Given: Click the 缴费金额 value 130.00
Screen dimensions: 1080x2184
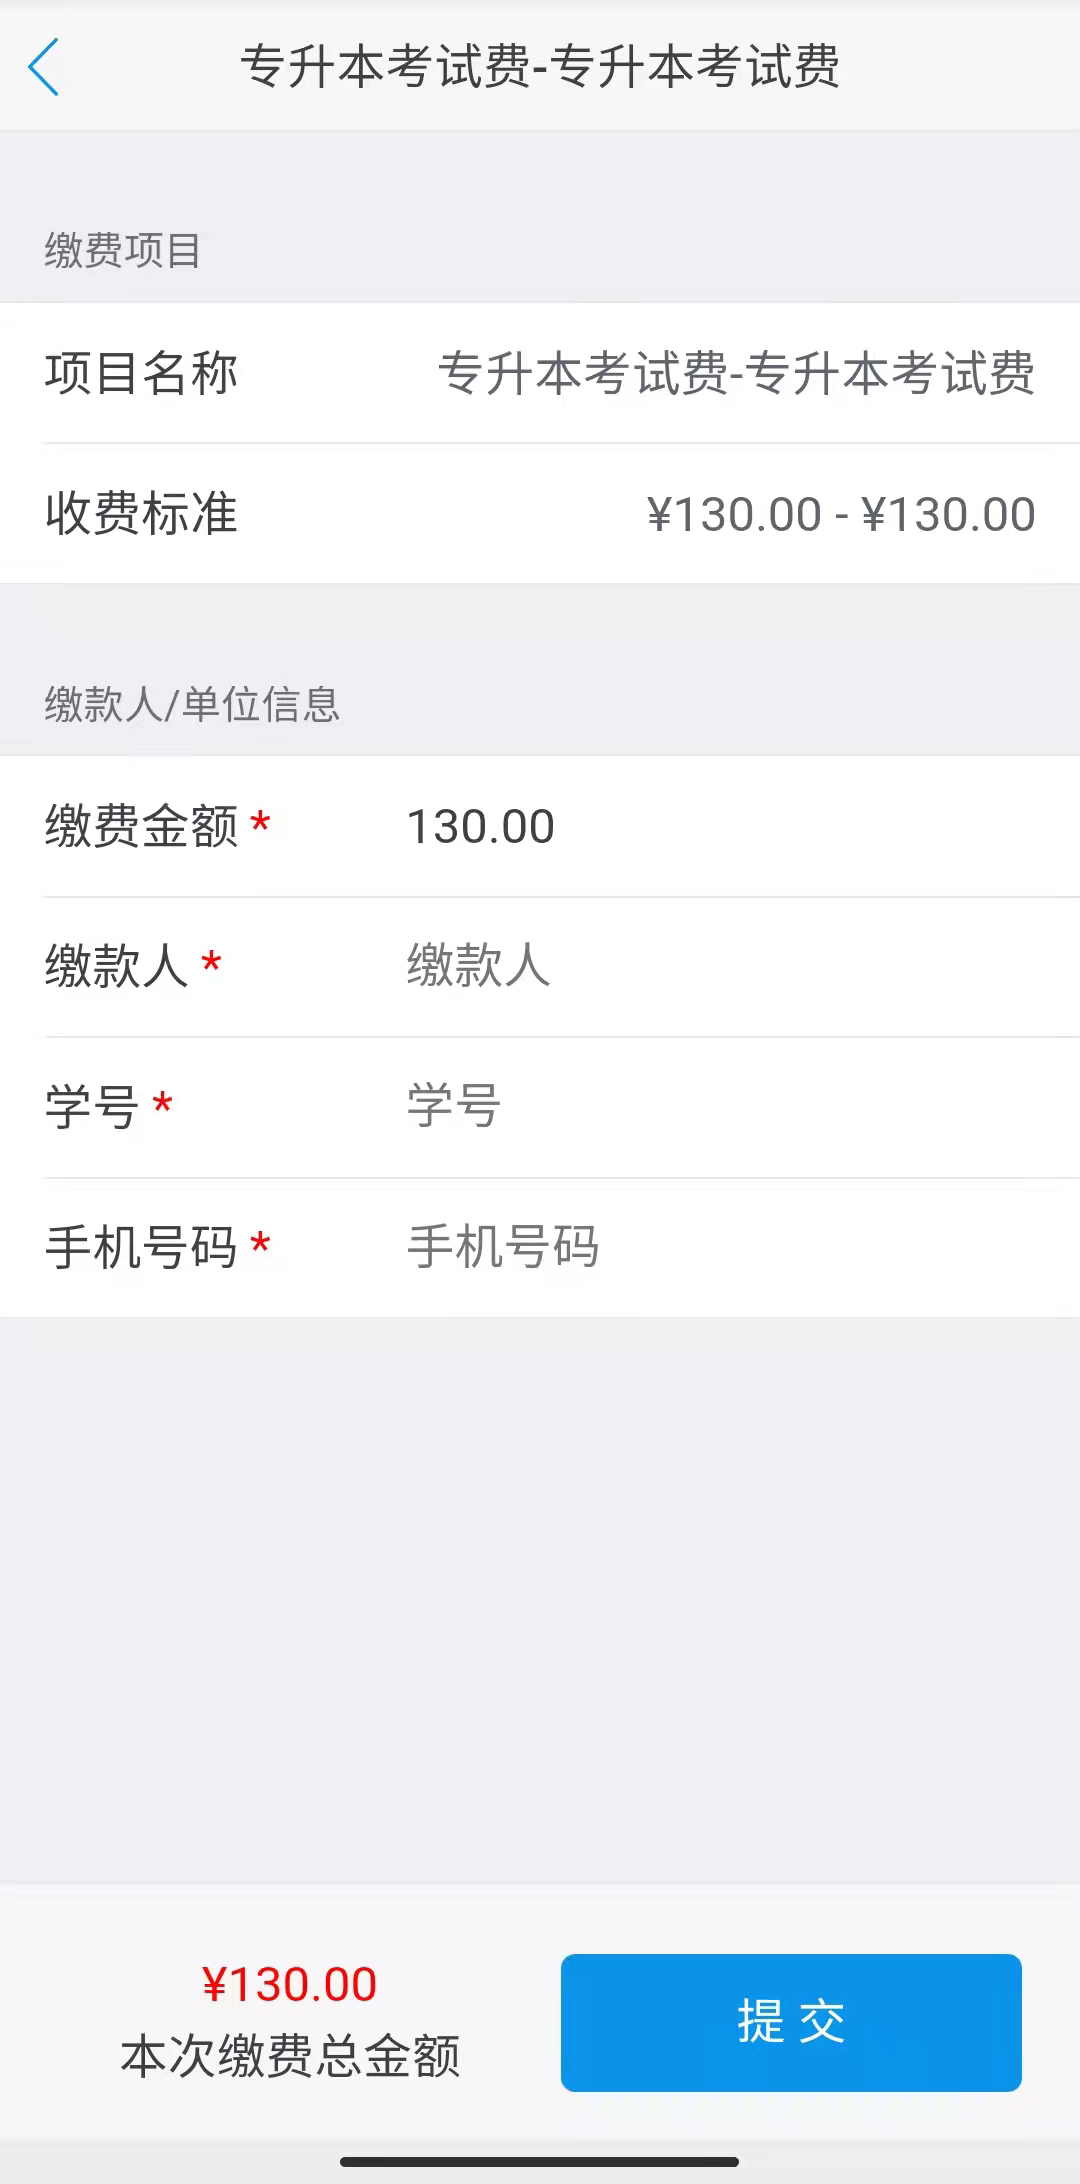Looking at the screenshot, I should [478, 827].
